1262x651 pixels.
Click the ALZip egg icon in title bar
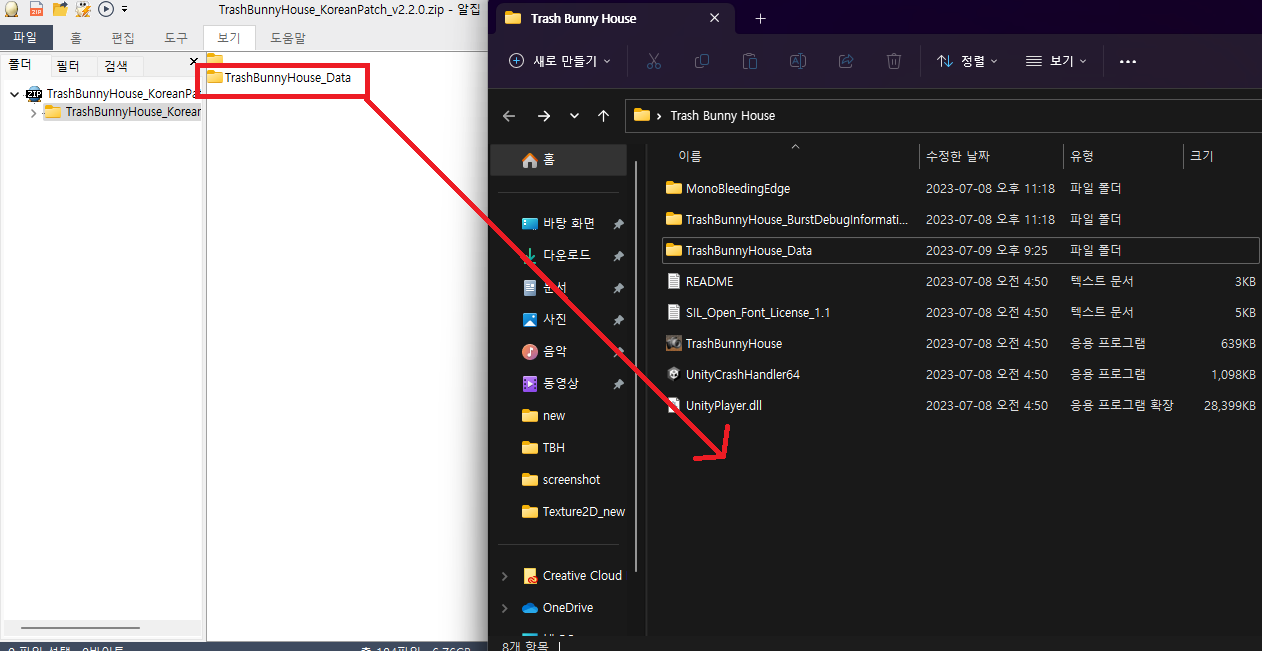[x=11, y=9]
